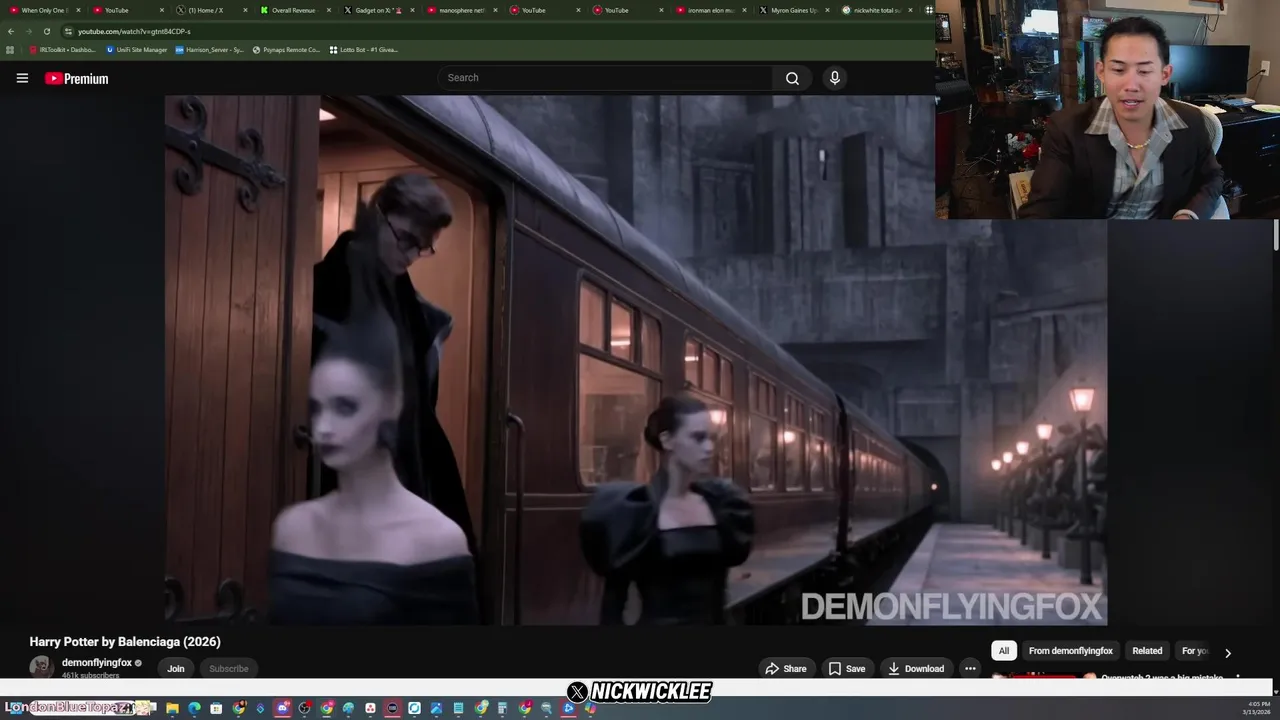
Task: Open the demonflyingfox channel avatar
Action: coord(41,667)
